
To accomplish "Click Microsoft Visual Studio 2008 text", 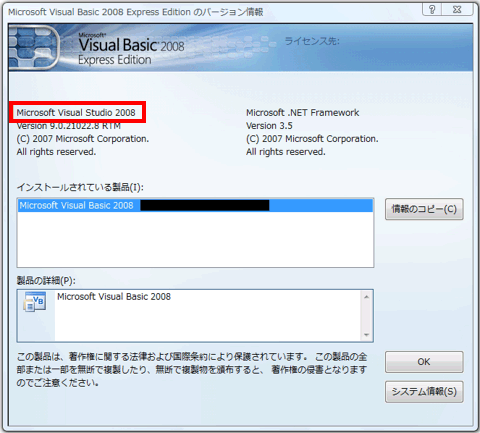I will [76, 113].
